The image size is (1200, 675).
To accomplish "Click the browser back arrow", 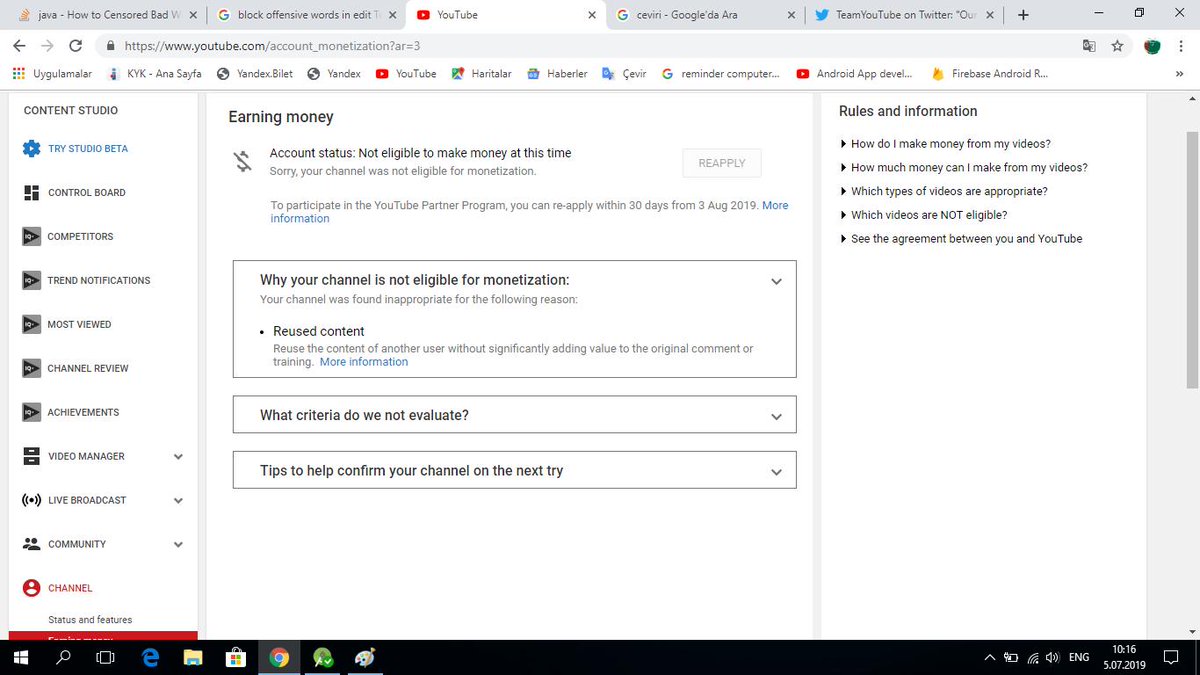I will click(20, 46).
